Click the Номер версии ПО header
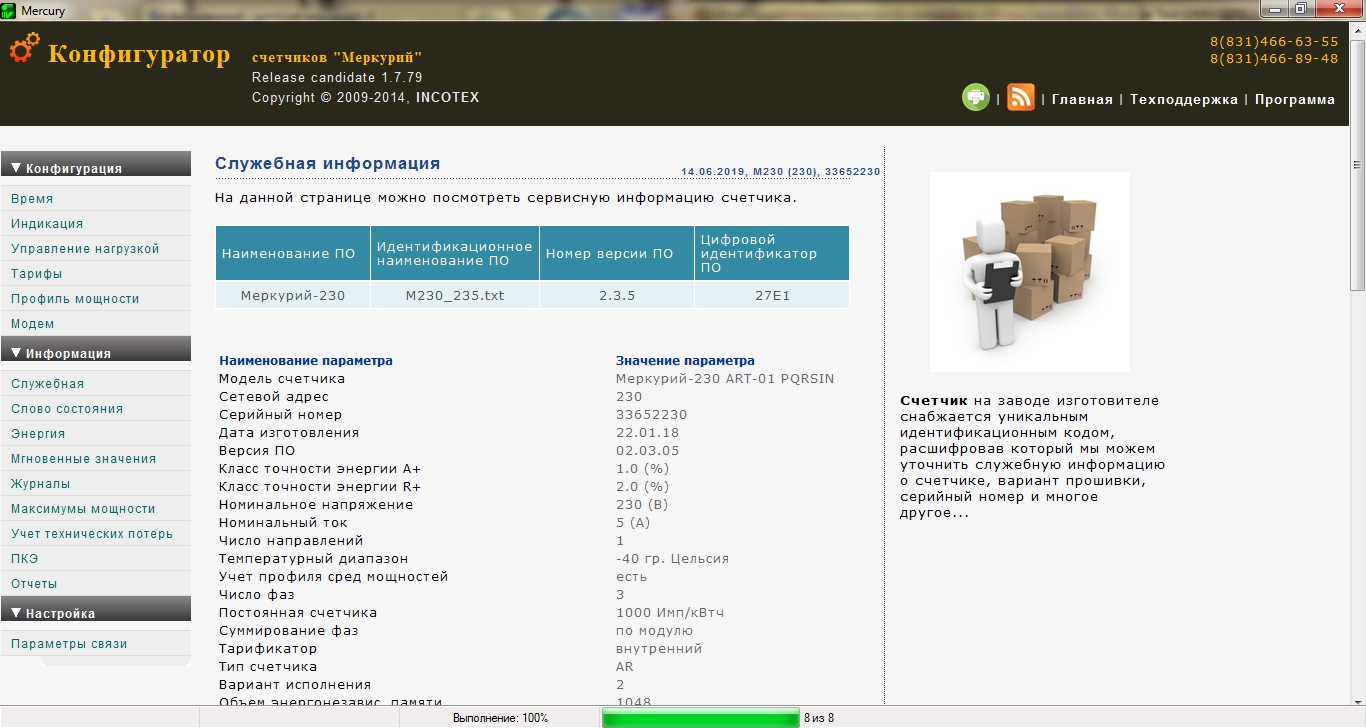 [617, 253]
